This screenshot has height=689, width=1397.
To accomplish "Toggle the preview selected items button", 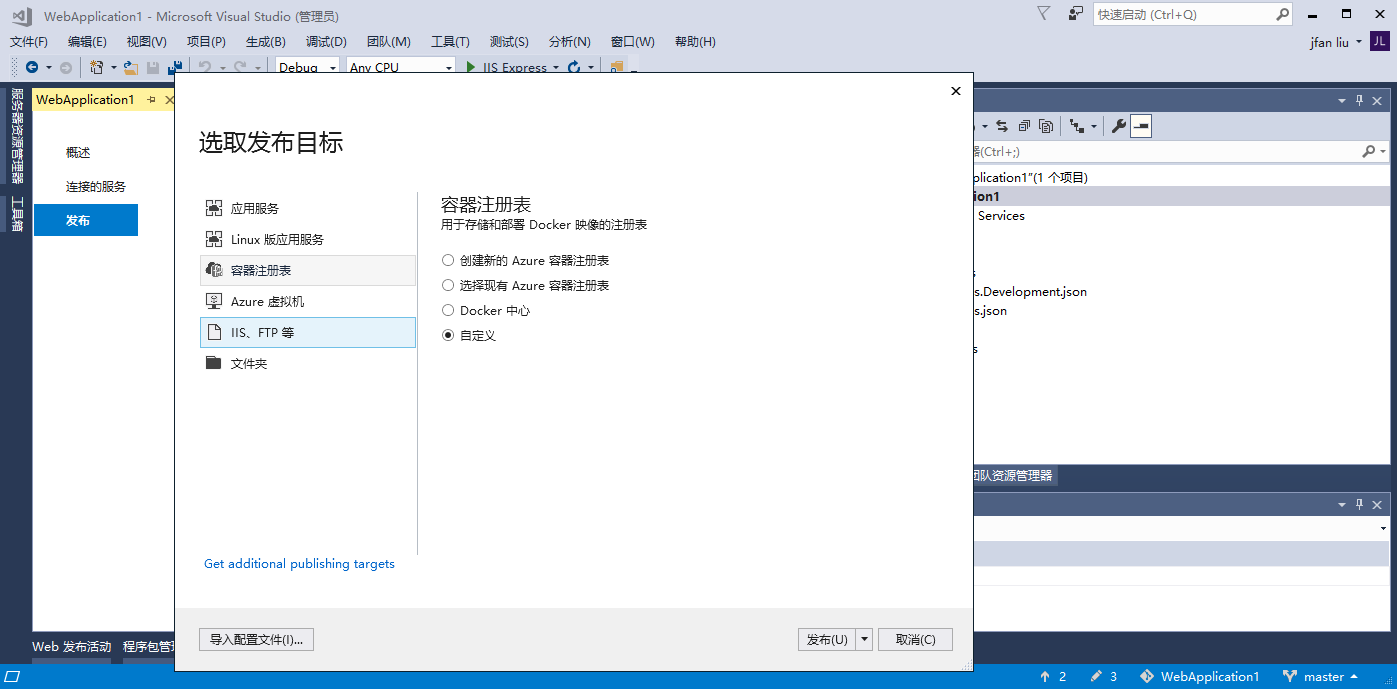I will pos(1141,126).
